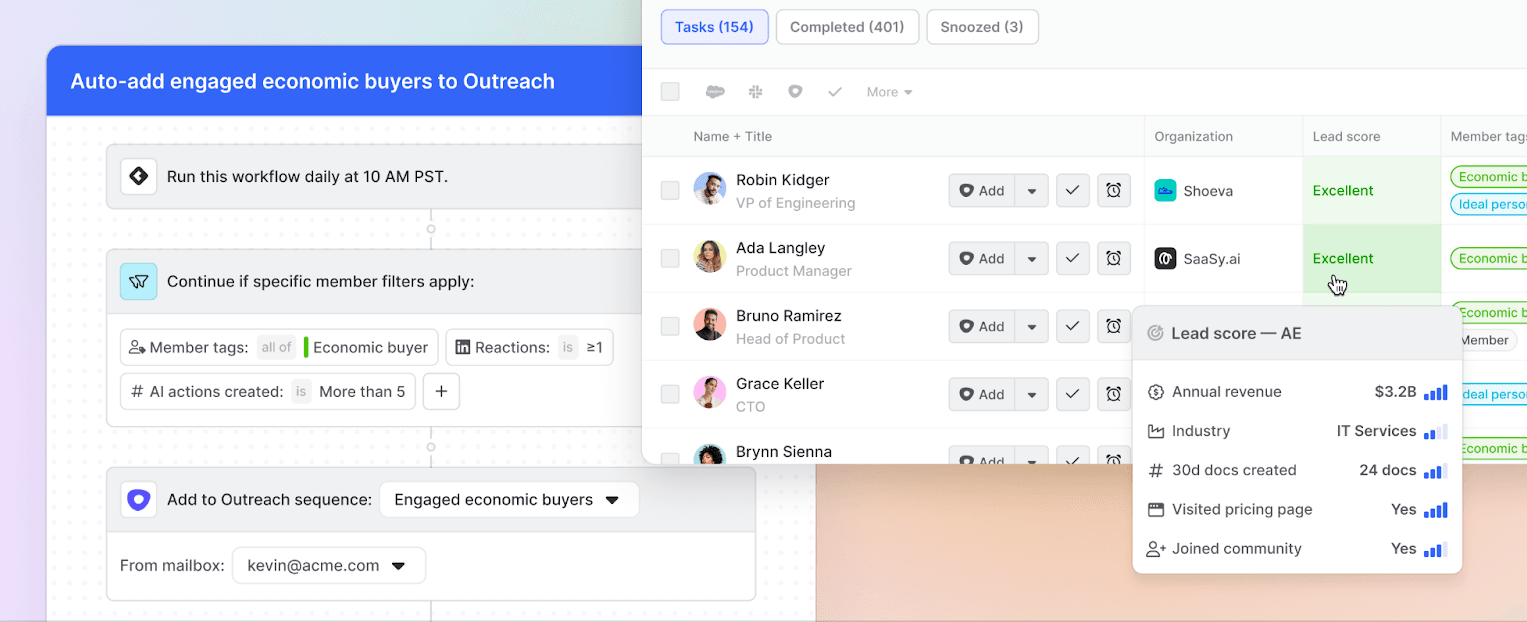
Task: Open the Snoozed (3) tab
Action: (982, 27)
